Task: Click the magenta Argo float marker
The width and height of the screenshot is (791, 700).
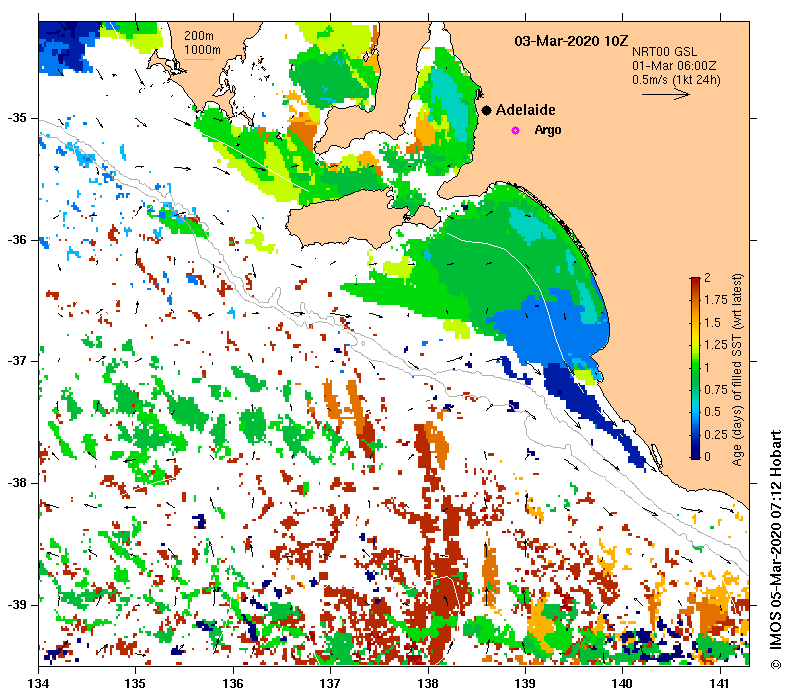Action: (515, 130)
